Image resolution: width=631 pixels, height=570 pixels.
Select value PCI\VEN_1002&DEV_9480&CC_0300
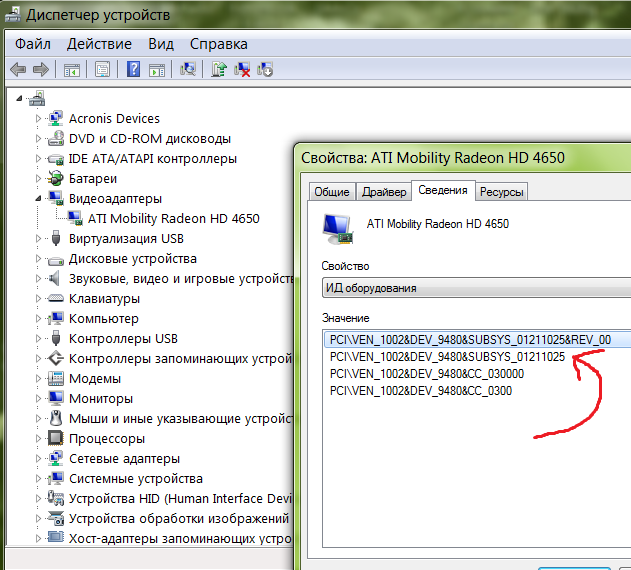coord(421,390)
